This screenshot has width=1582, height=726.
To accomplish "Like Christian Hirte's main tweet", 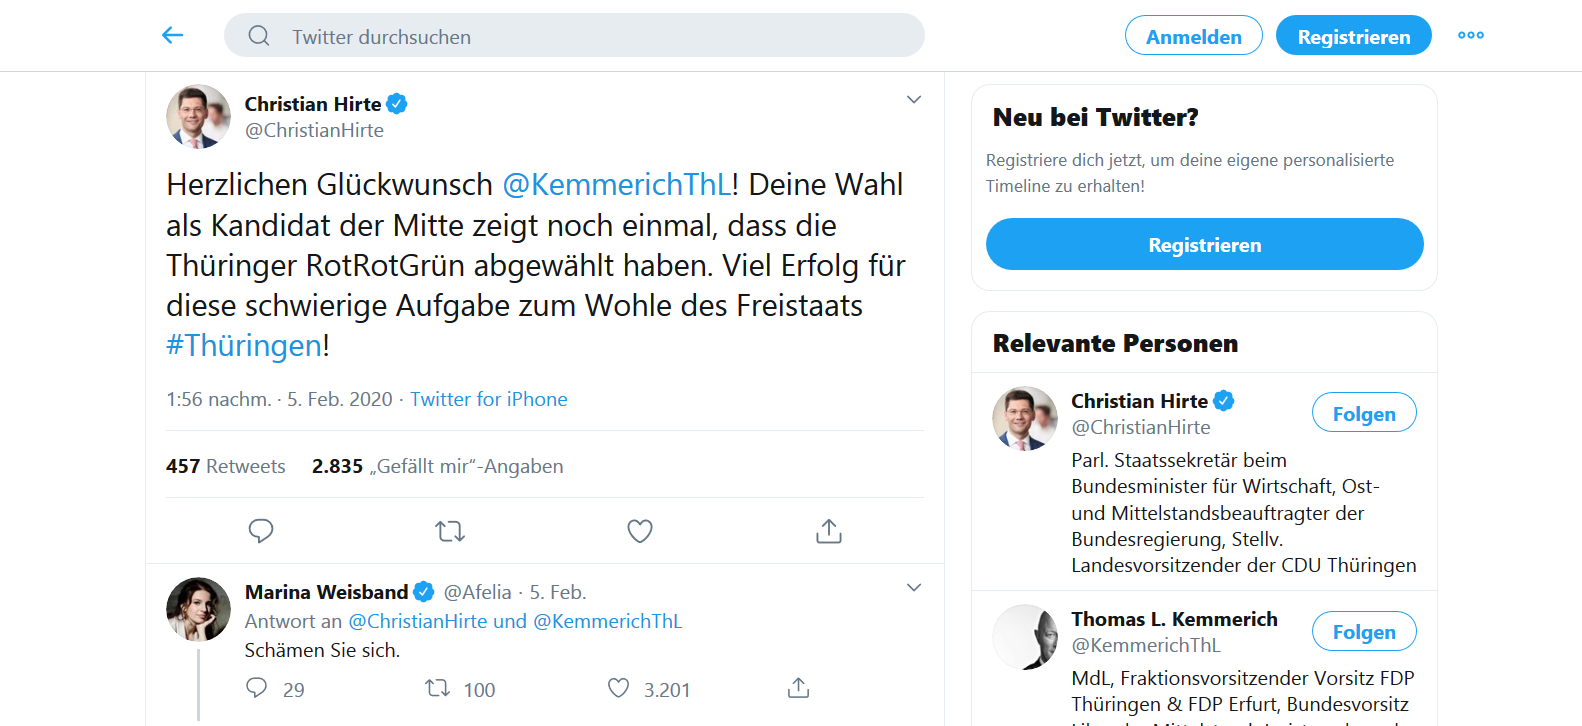I will coord(640,531).
